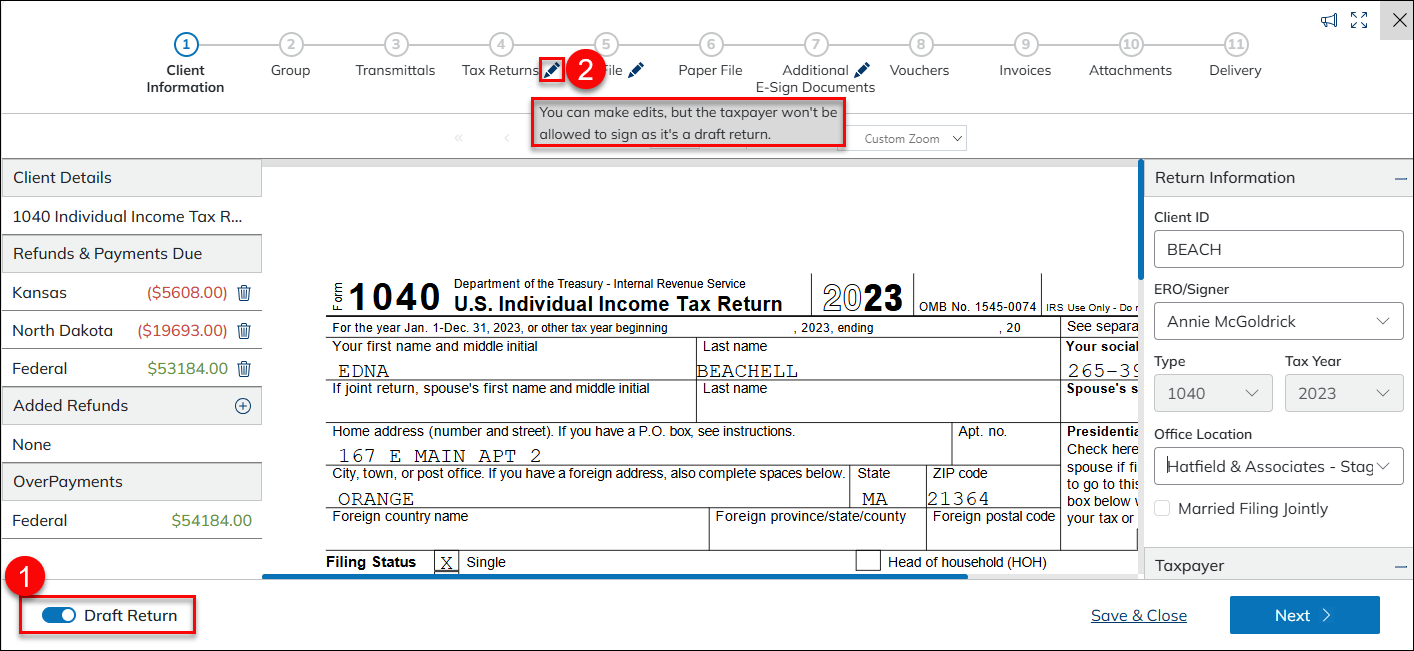Jump to step 9 Invoices
The image size is (1414, 651).
(x=1025, y=45)
